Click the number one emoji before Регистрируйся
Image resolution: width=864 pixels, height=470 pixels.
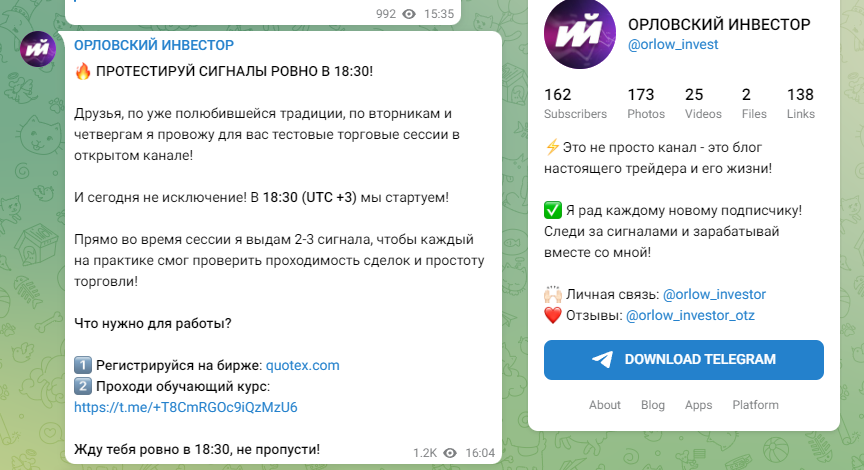pyautogui.click(x=83, y=365)
